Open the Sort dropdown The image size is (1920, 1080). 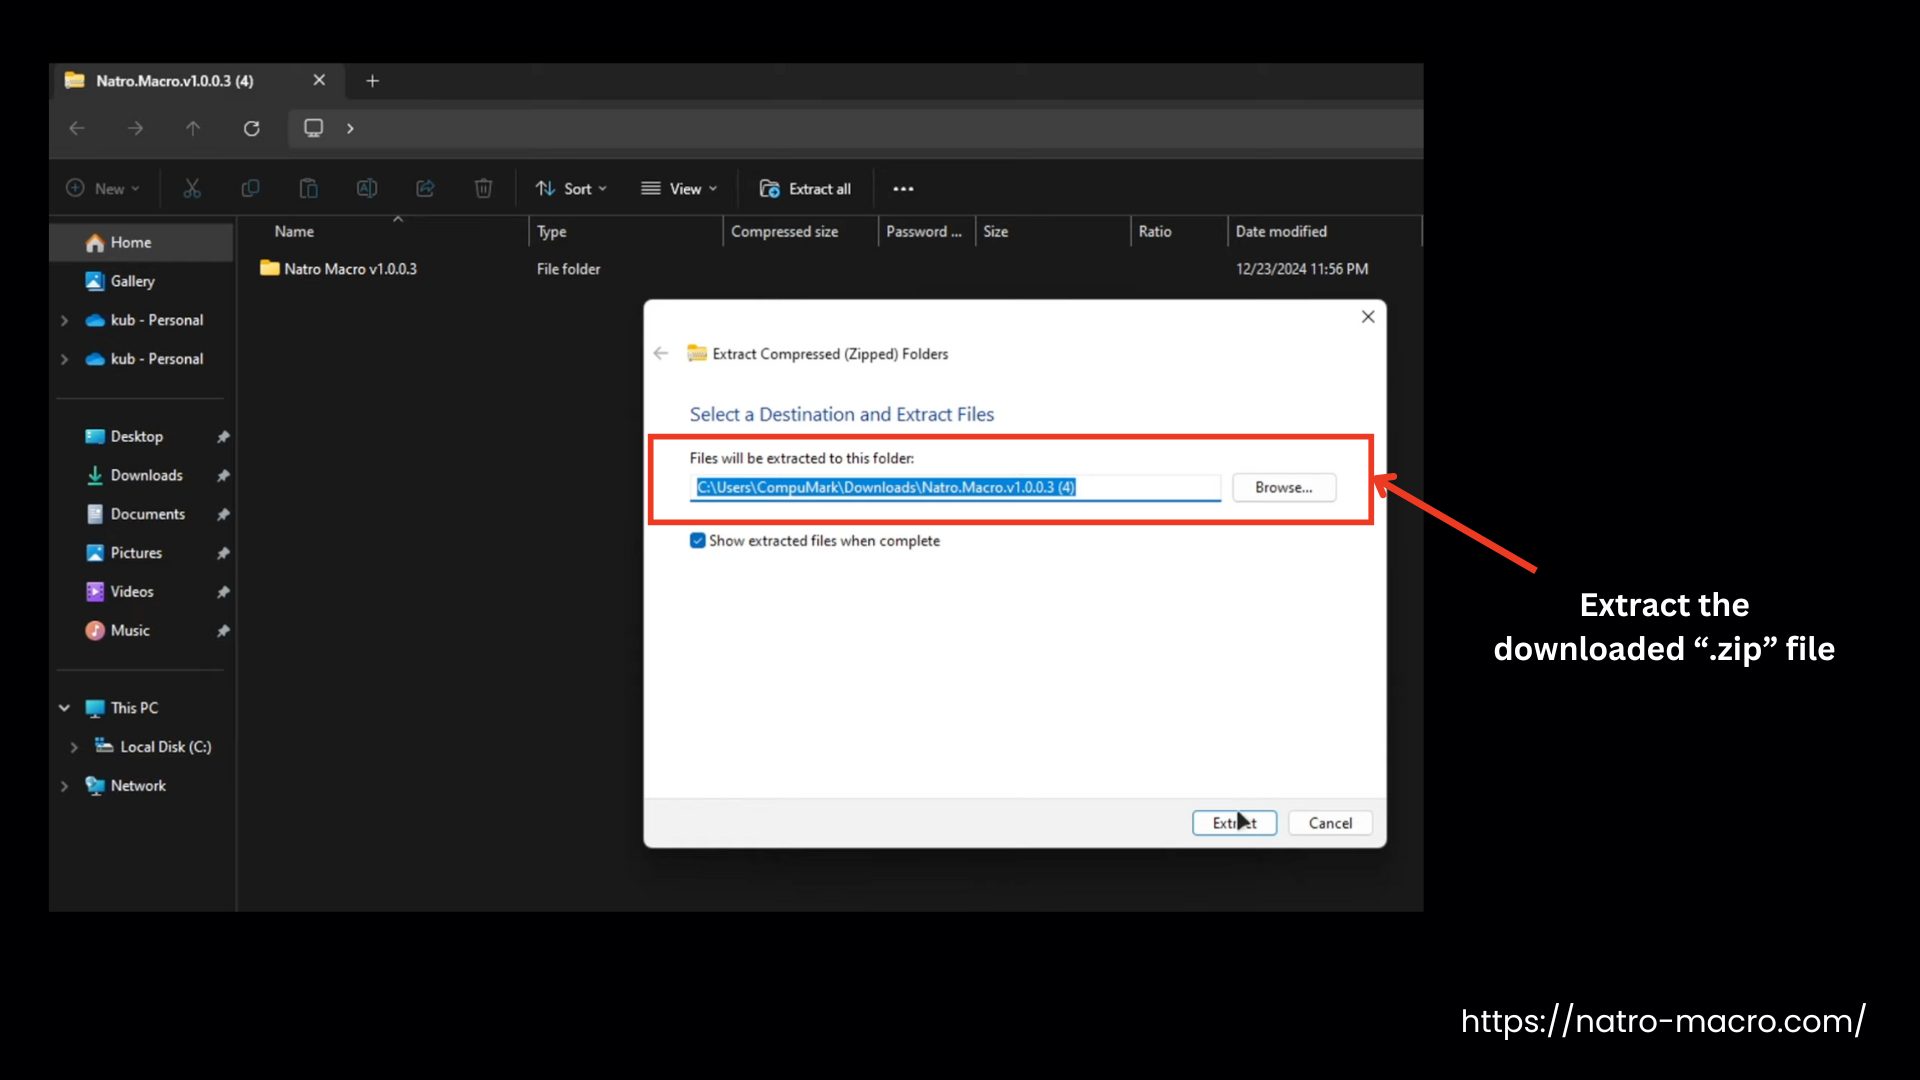point(570,188)
